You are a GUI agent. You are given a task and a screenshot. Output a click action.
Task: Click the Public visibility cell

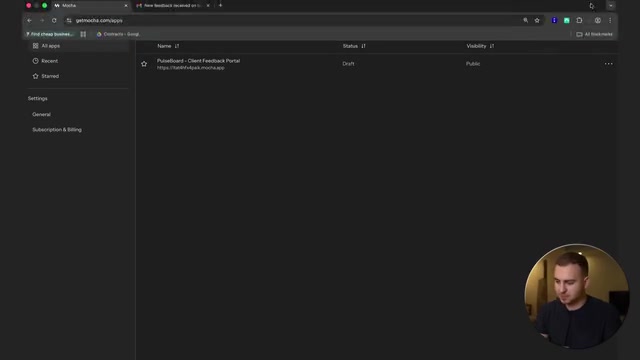click(473, 64)
